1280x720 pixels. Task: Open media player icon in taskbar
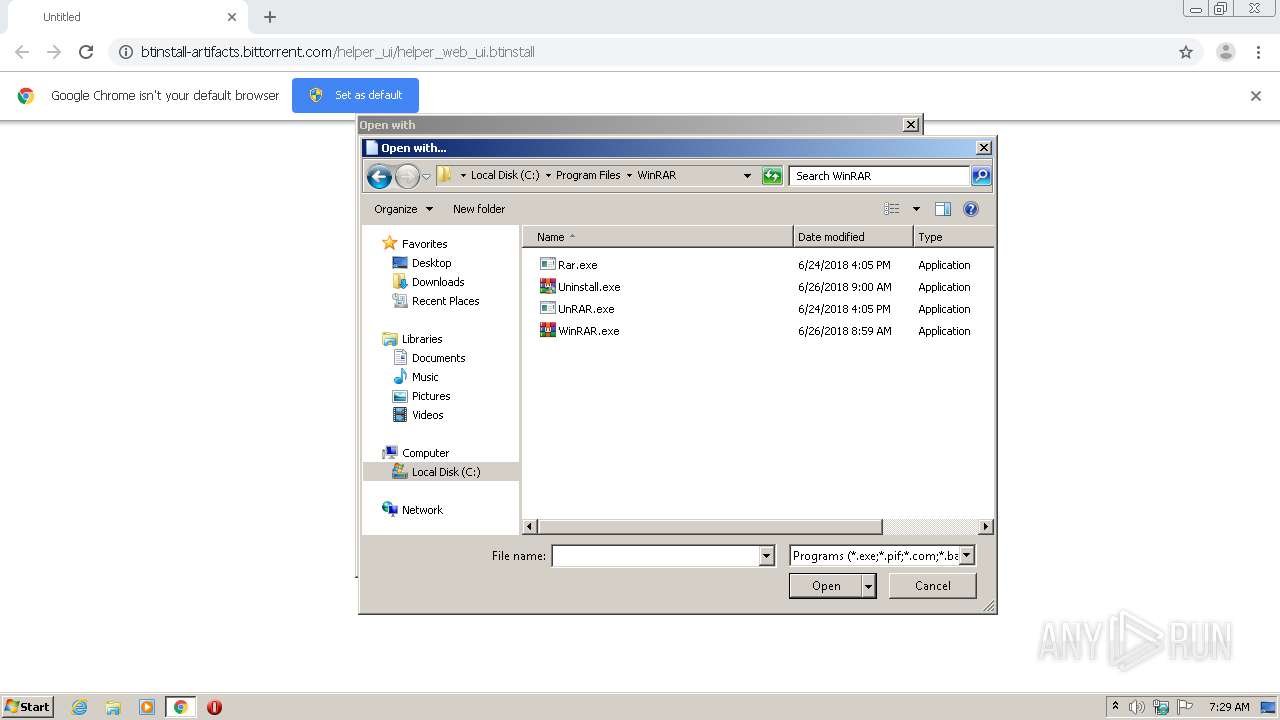[x=147, y=707]
